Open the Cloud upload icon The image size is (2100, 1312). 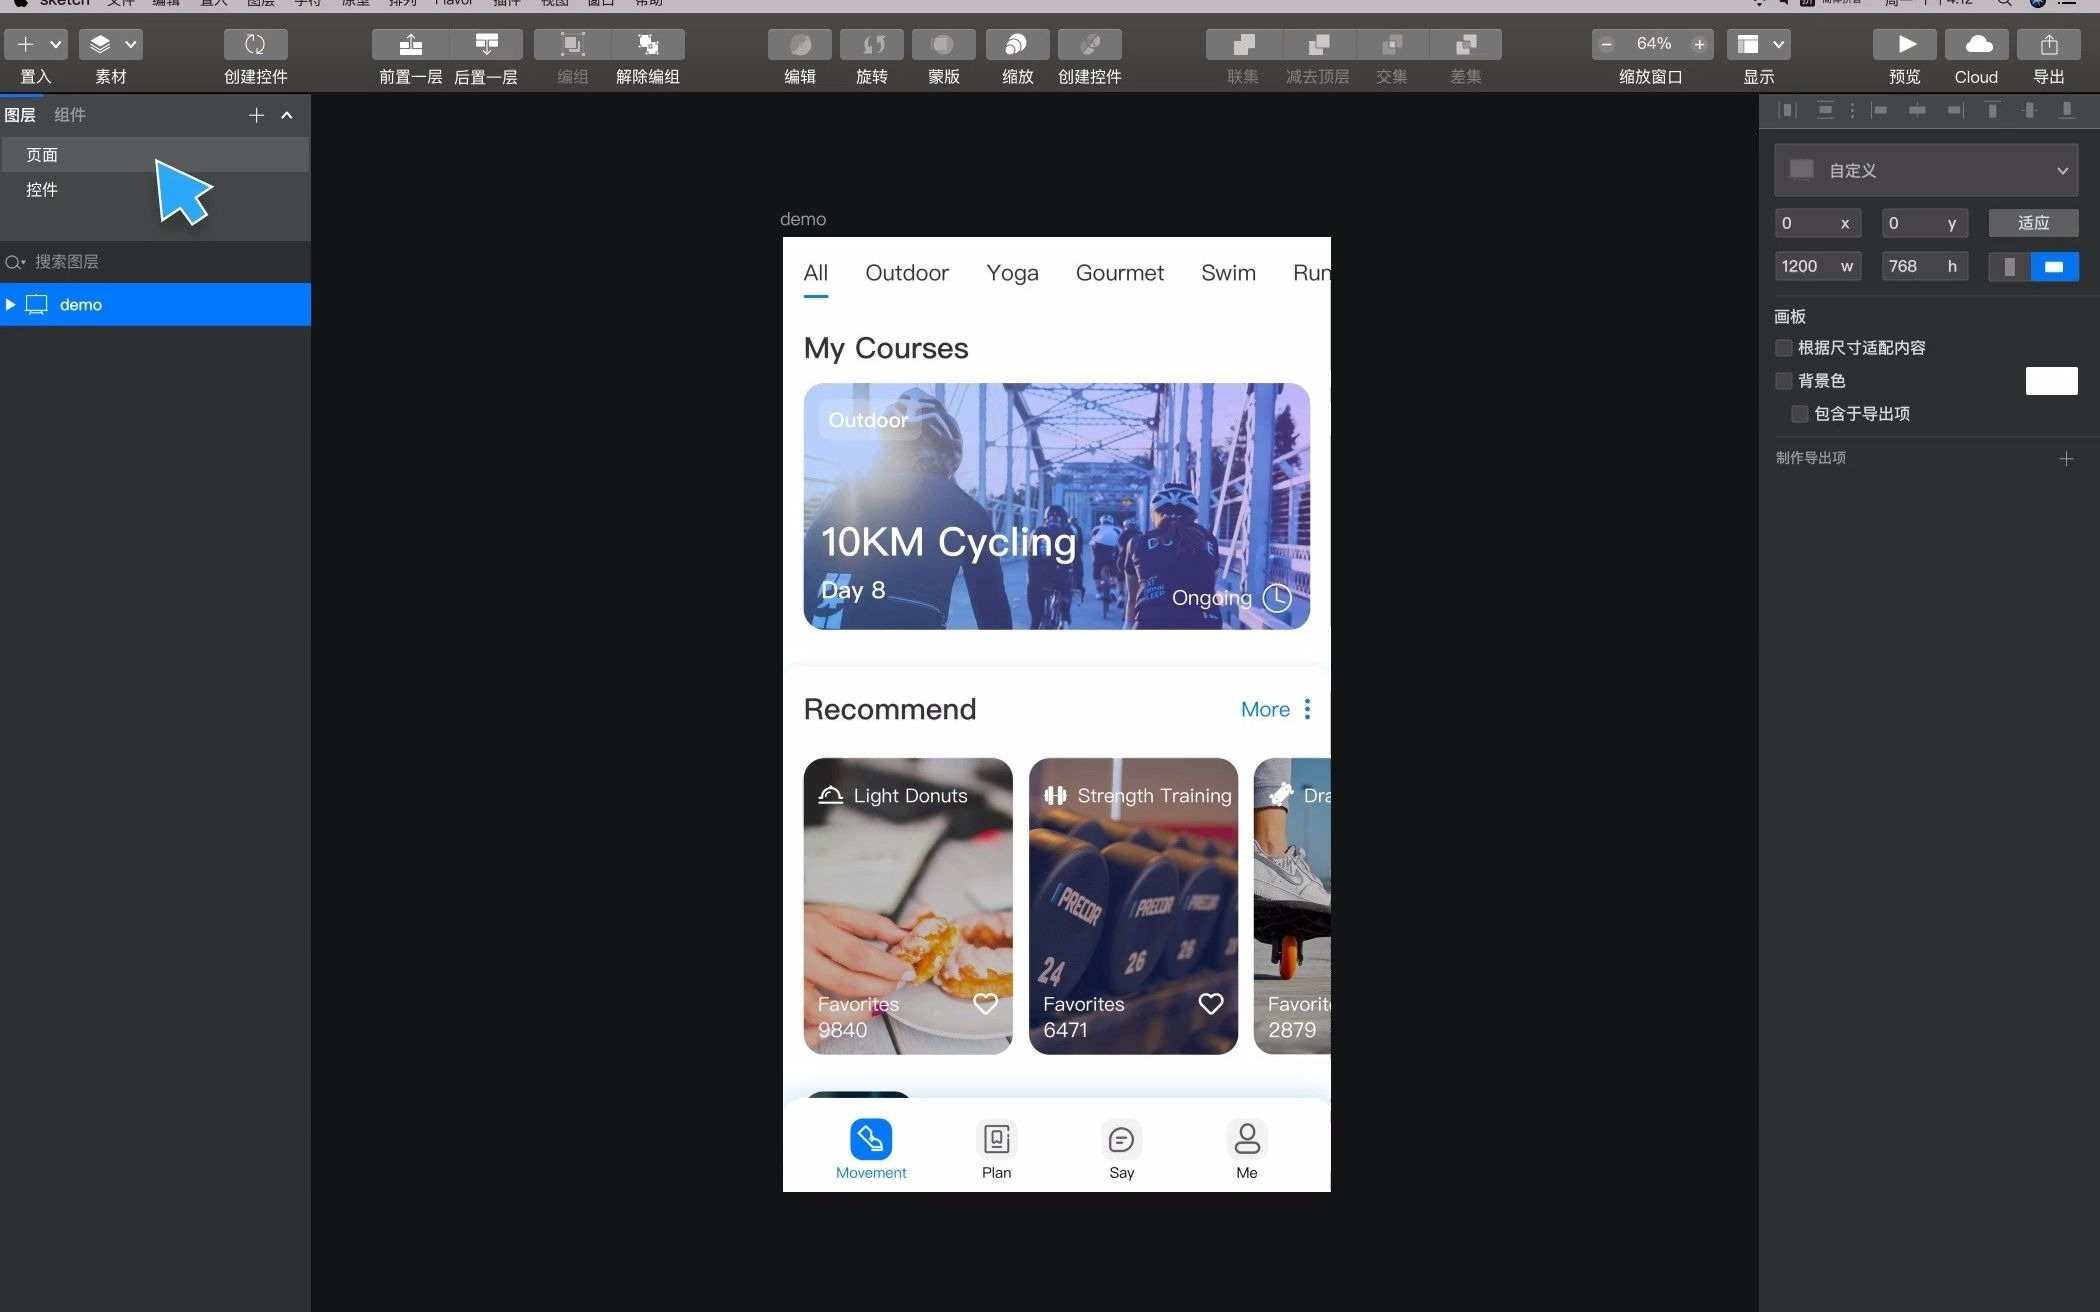coord(1977,45)
